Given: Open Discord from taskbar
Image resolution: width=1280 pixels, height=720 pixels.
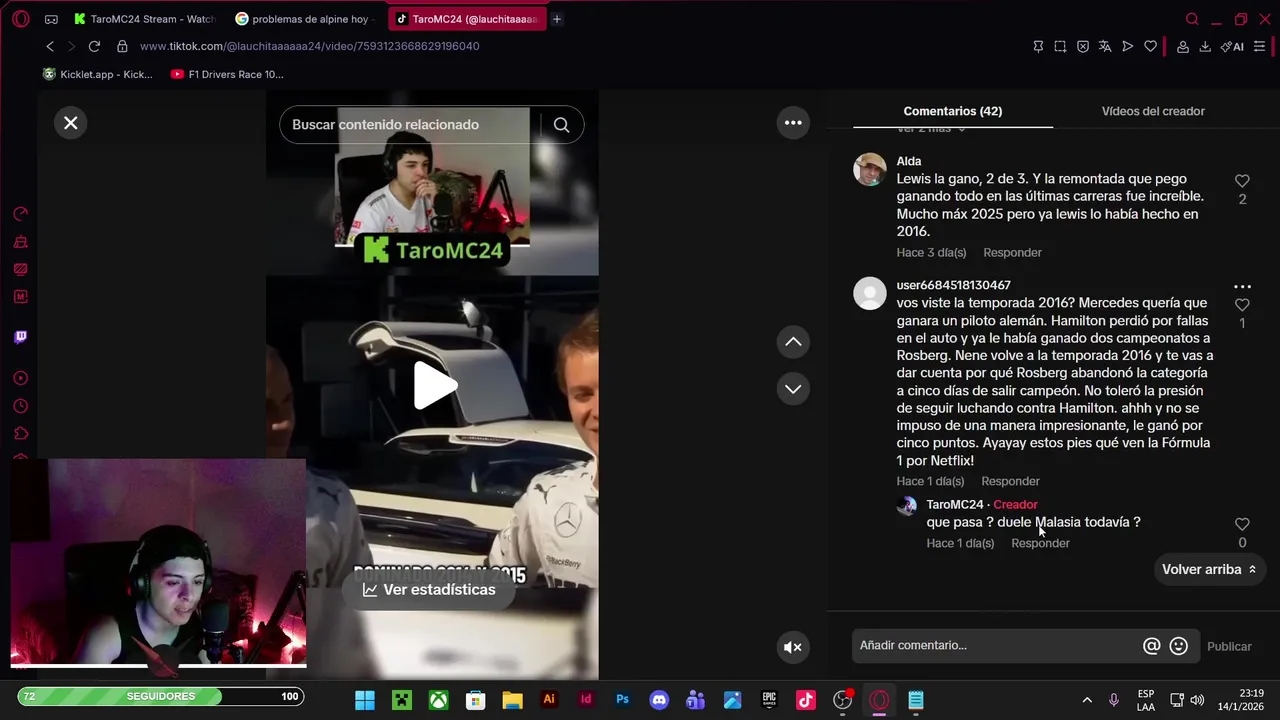Looking at the screenshot, I should point(659,700).
